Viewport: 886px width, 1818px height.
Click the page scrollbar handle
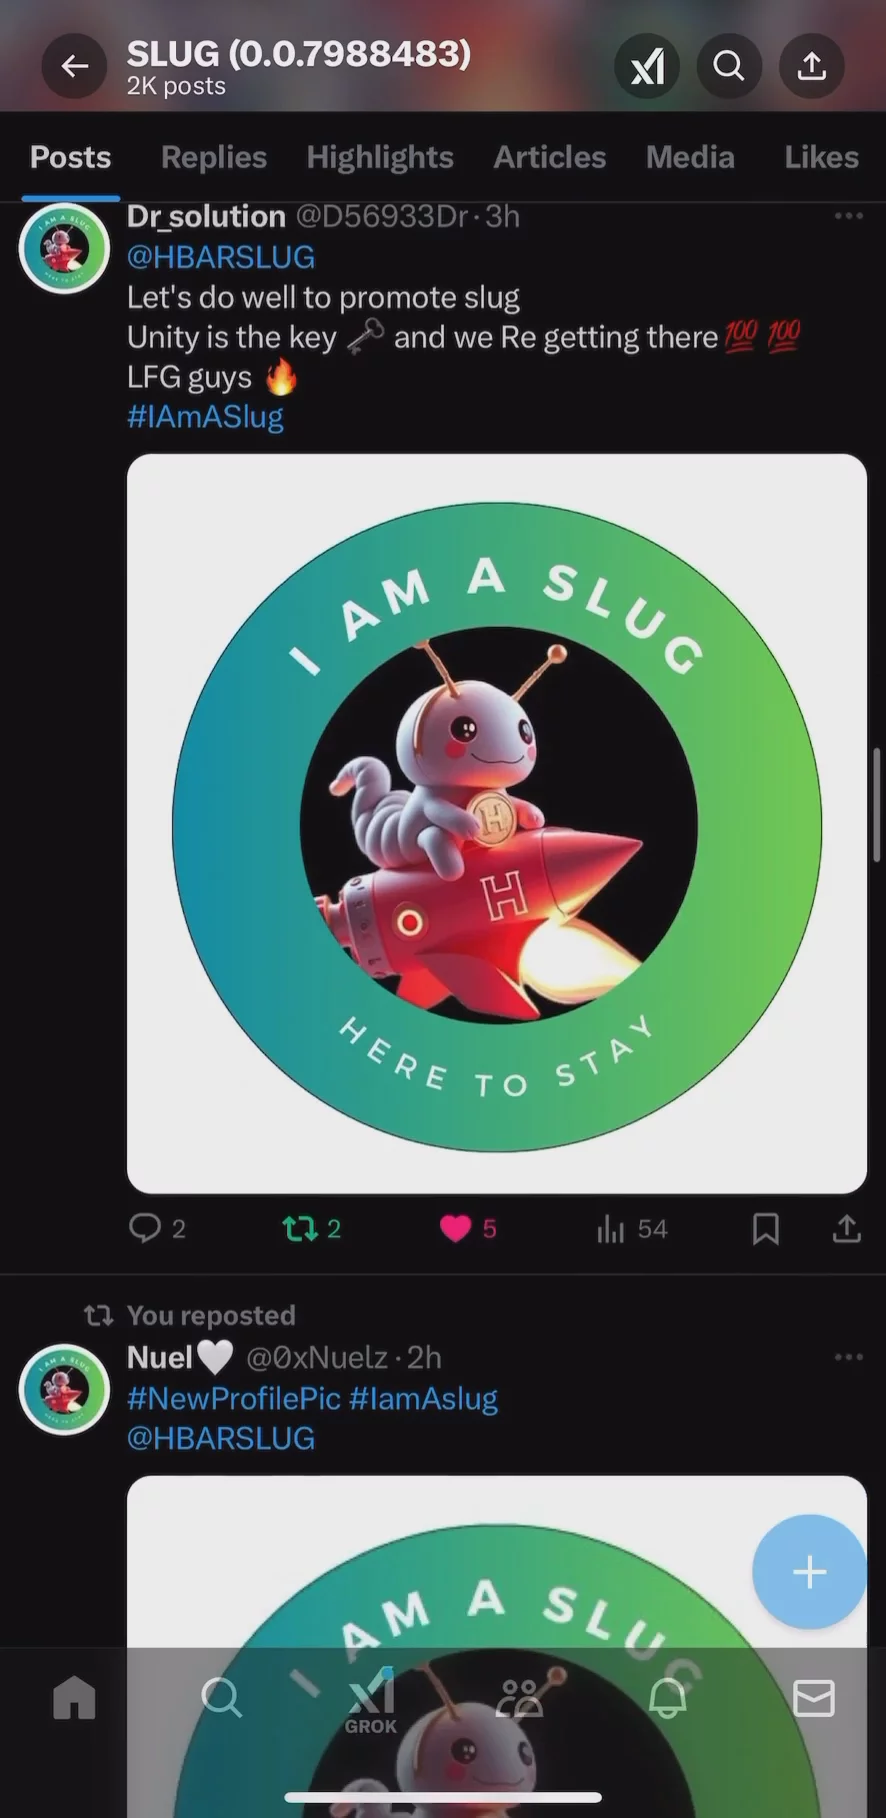click(x=877, y=805)
